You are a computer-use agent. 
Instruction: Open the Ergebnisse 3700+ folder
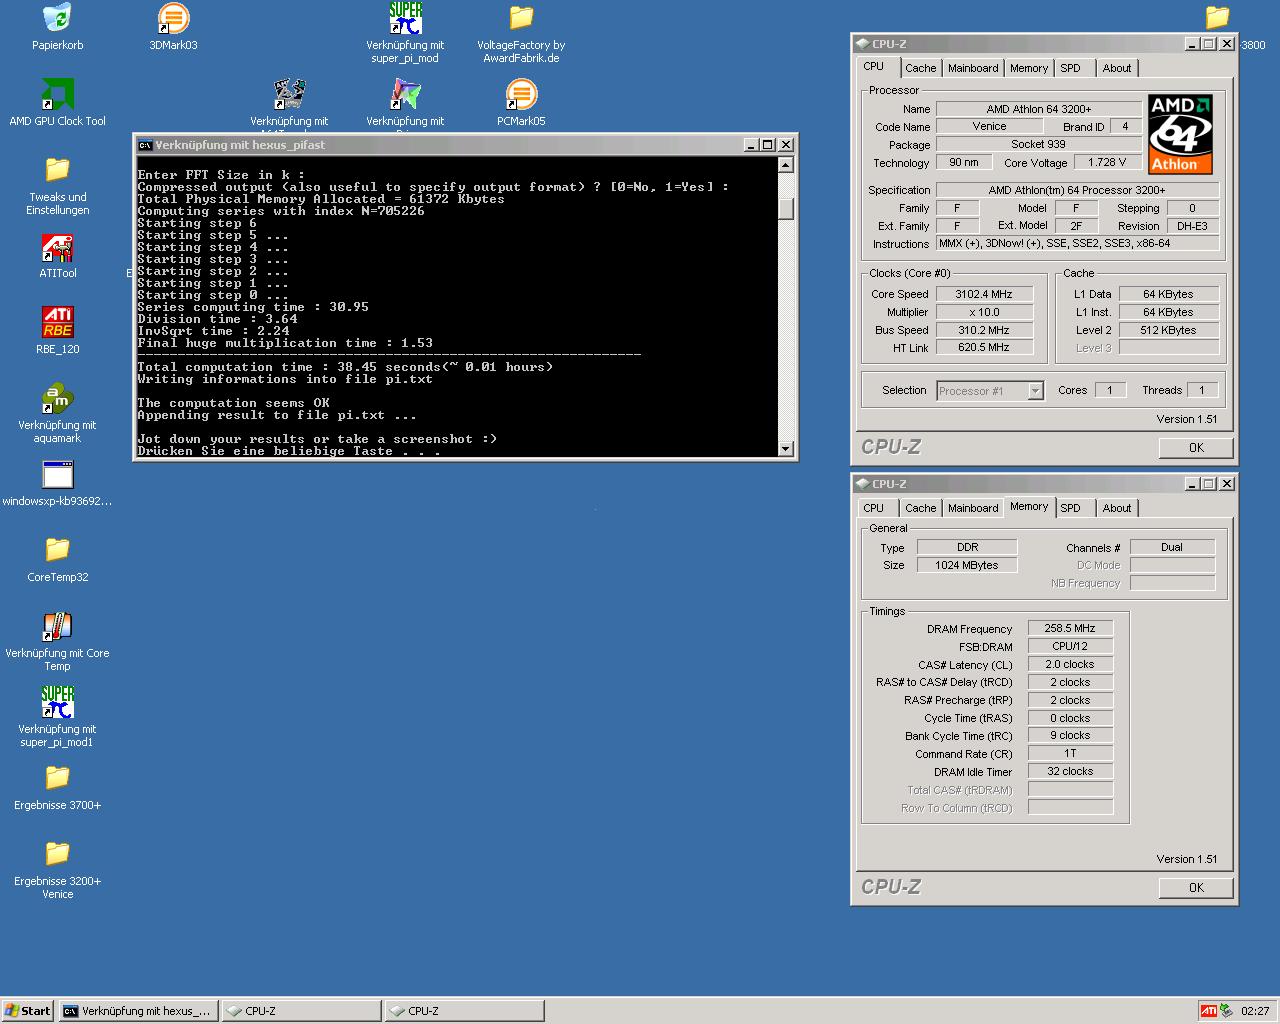pyautogui.click(x=57, y=778)
